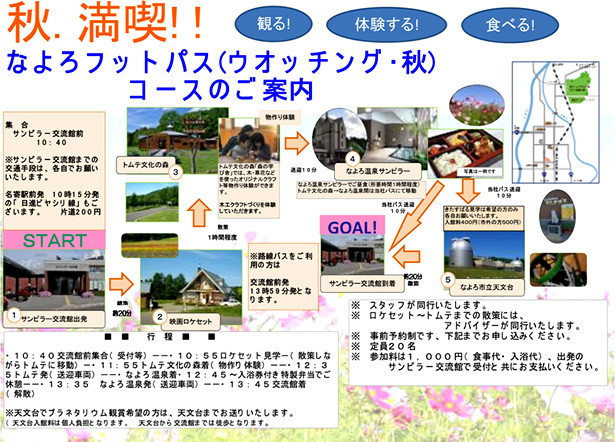Click the 散策 1時間程度 text
This screenshot has width=615, height=442.
[x=222, y=232]
